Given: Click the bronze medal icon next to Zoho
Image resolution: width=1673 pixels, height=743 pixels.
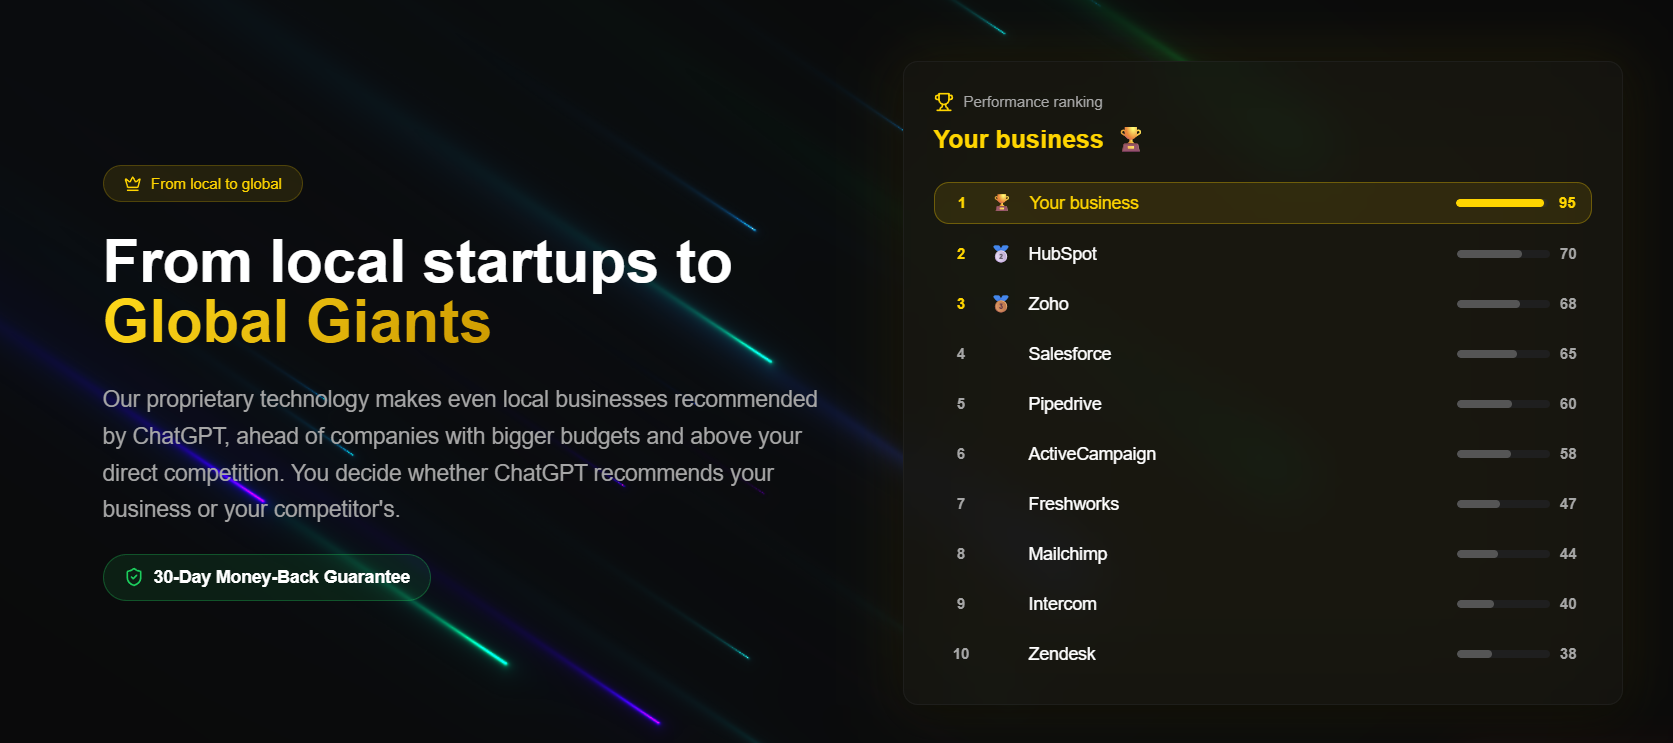Looking at the screenshot, I should pos(1000,303).
